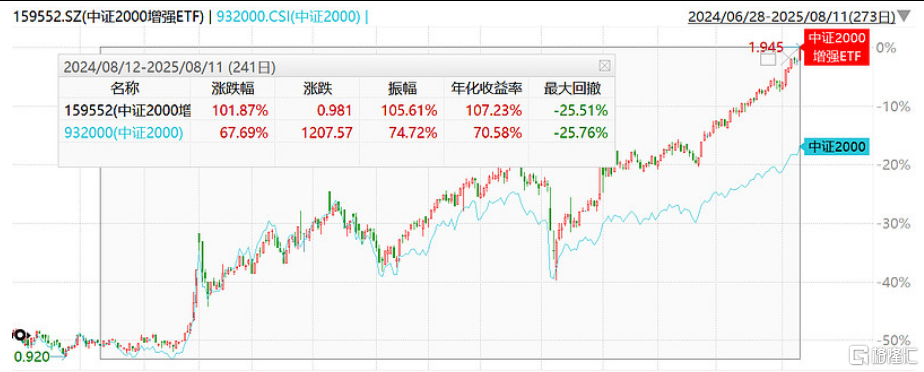Click the 1.945 high price label
The image size is (924, 372).
click(x=765, y=46)
